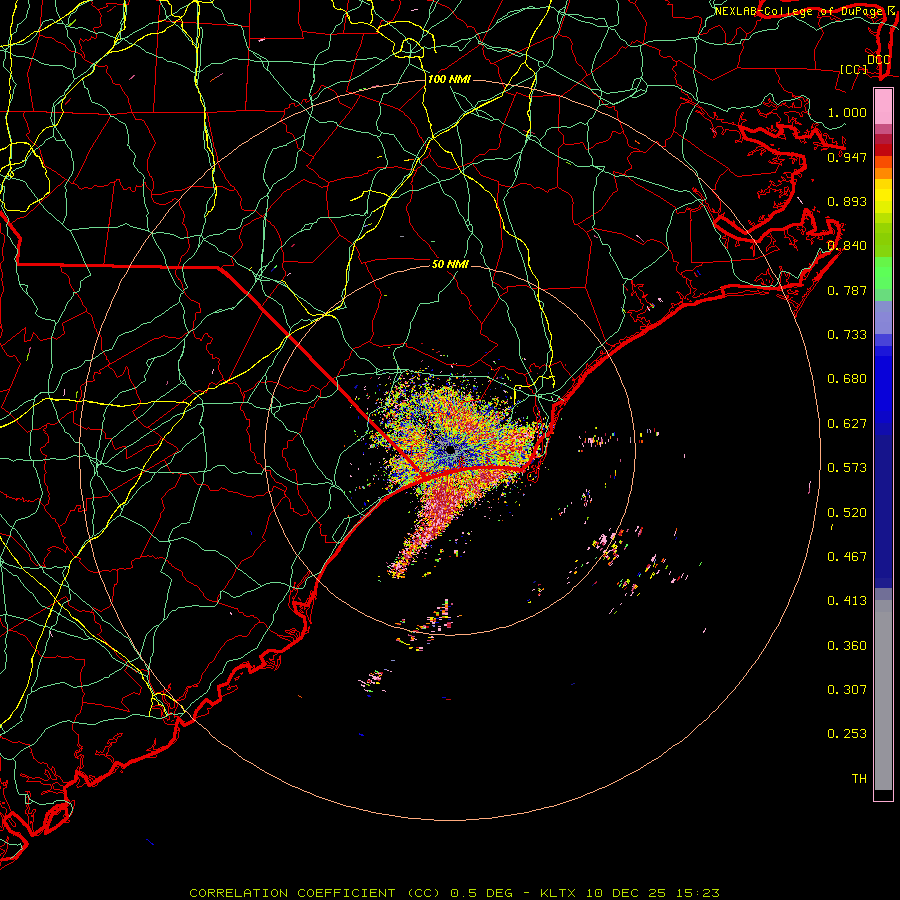
Task: Select the 0.787 scale value
Action: (x=847, y=290)
